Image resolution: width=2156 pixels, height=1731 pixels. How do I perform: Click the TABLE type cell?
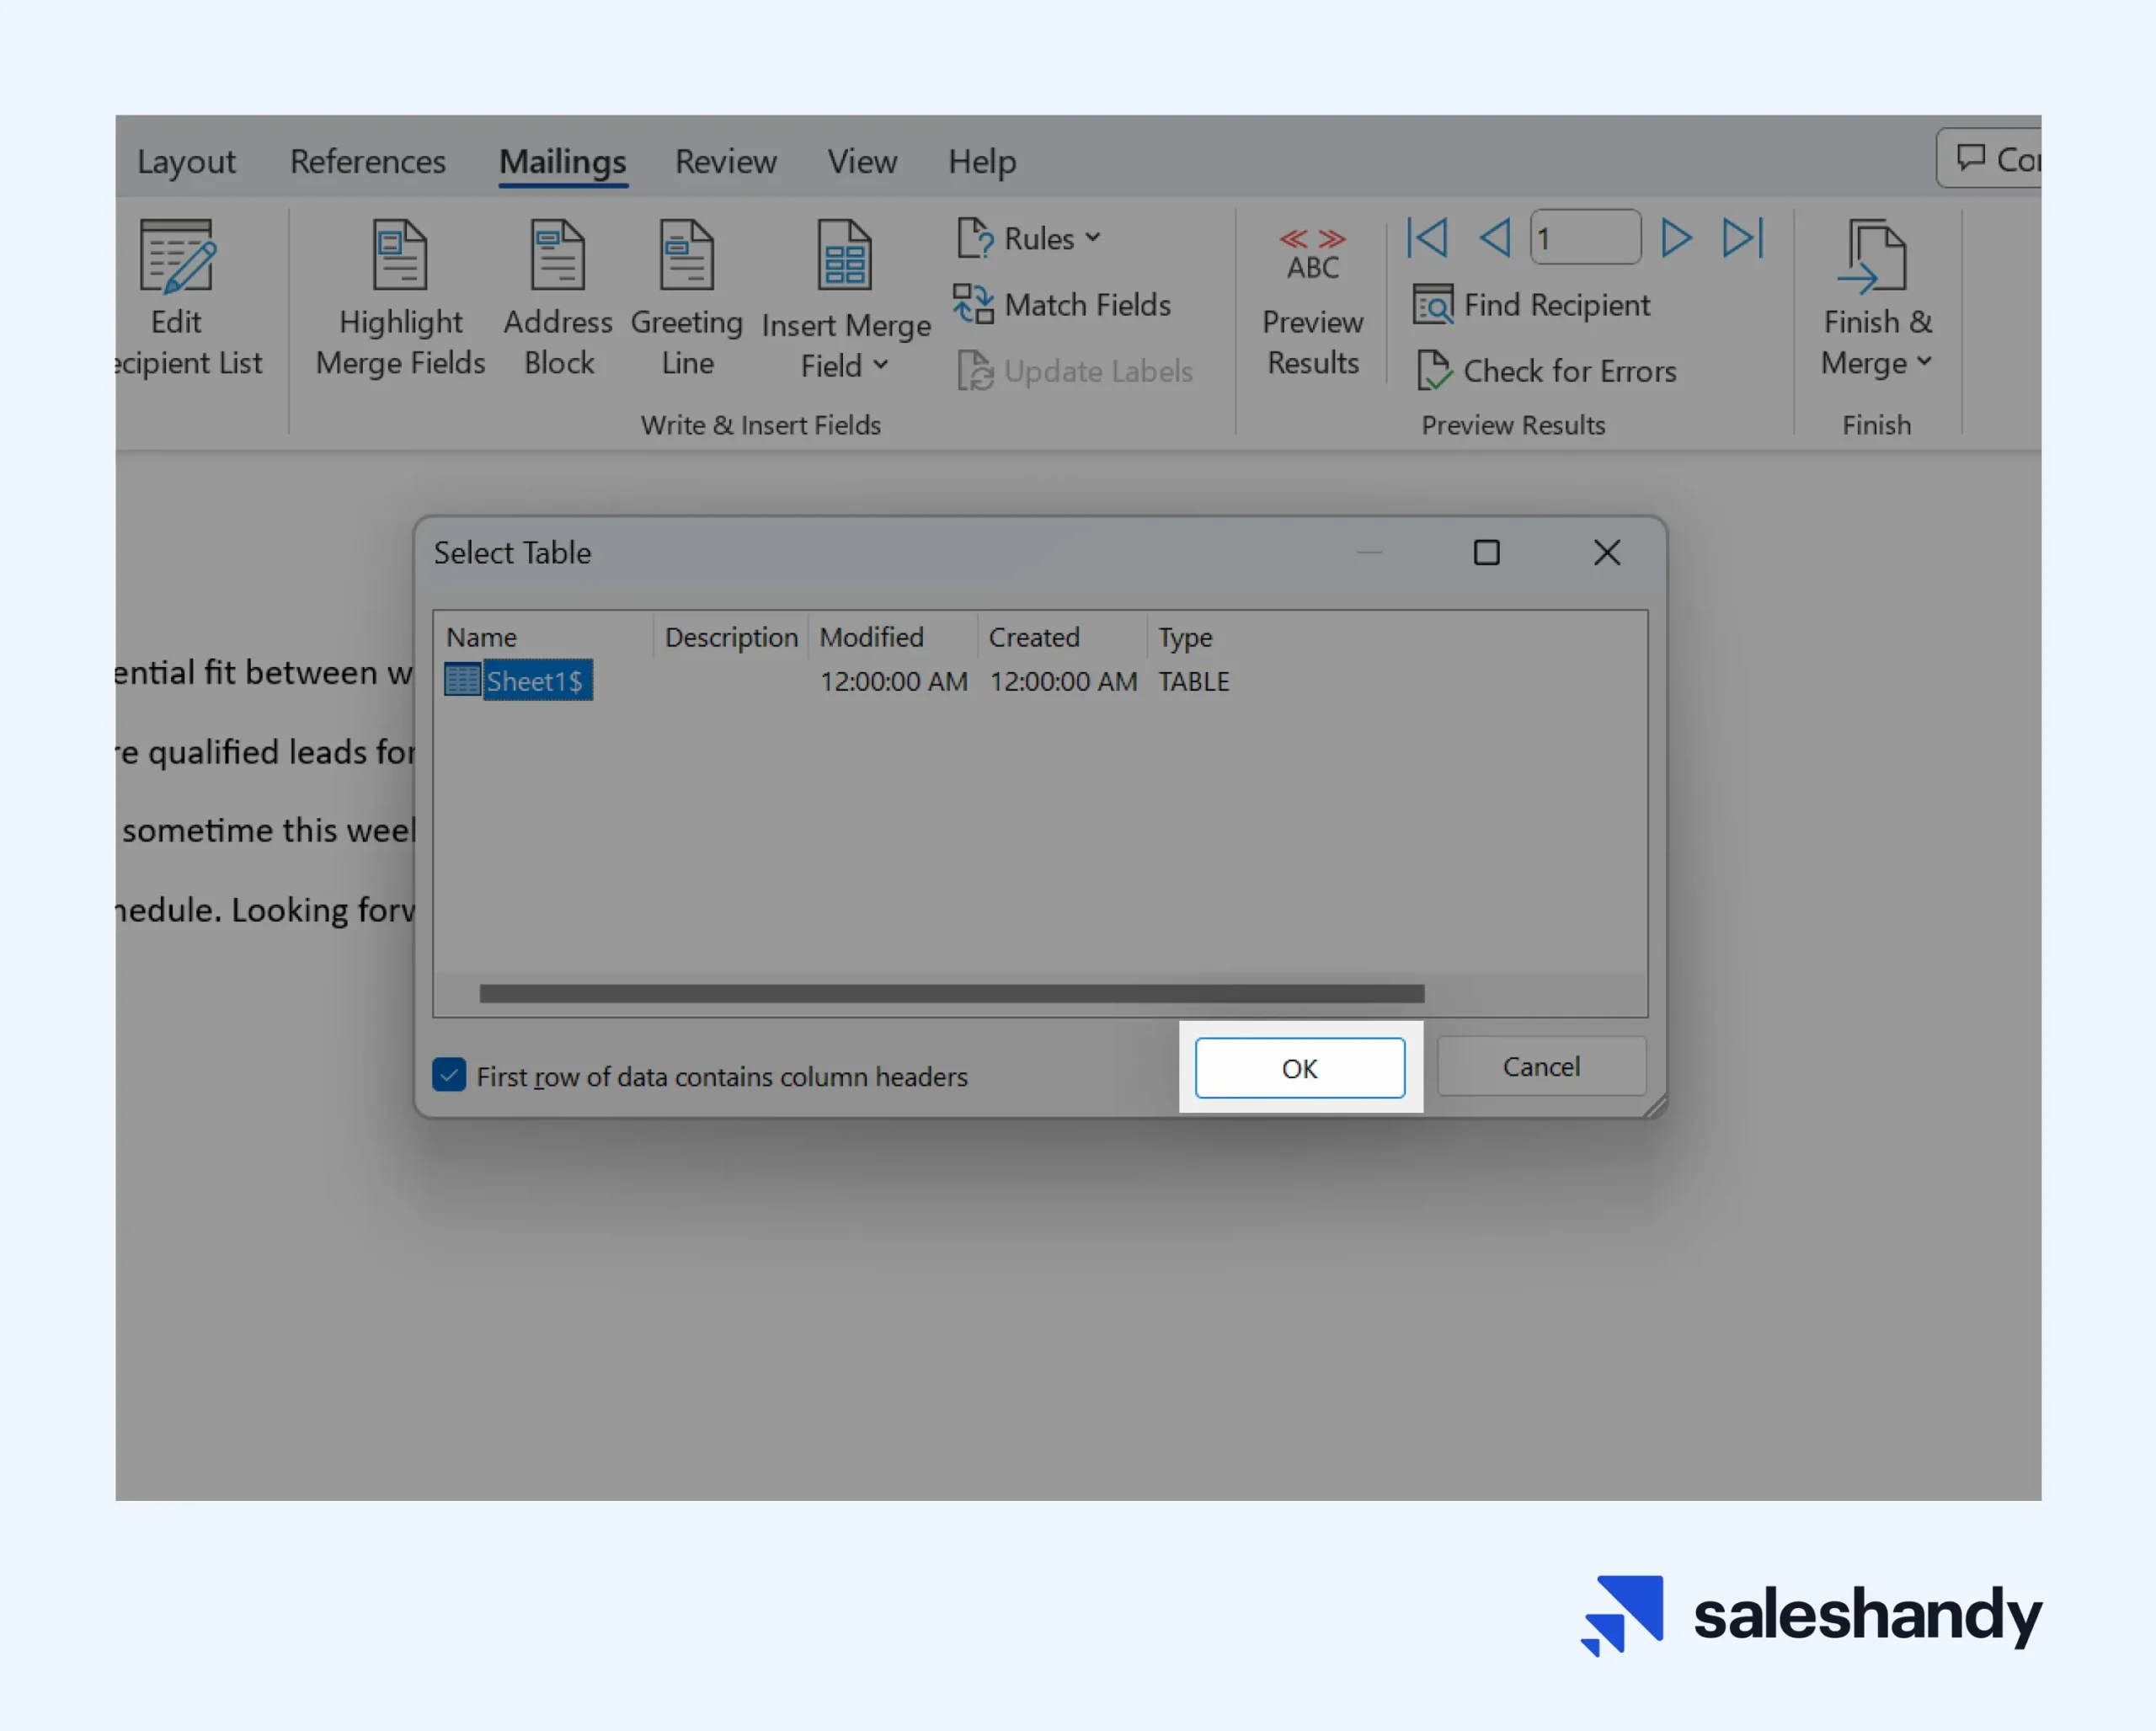coord(1194,681)
